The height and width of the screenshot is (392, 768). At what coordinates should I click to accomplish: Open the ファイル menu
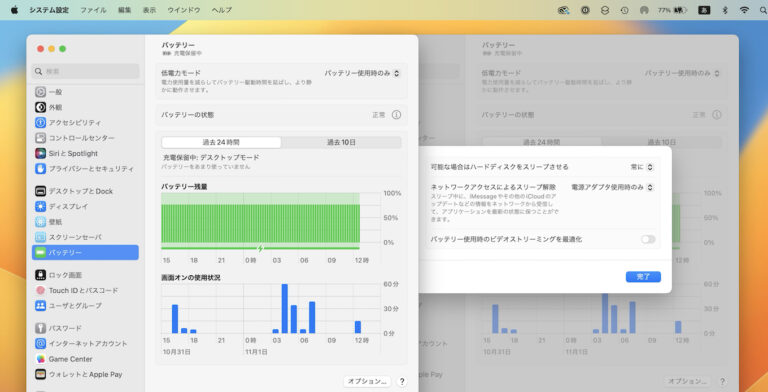click(x=94, y=10)
